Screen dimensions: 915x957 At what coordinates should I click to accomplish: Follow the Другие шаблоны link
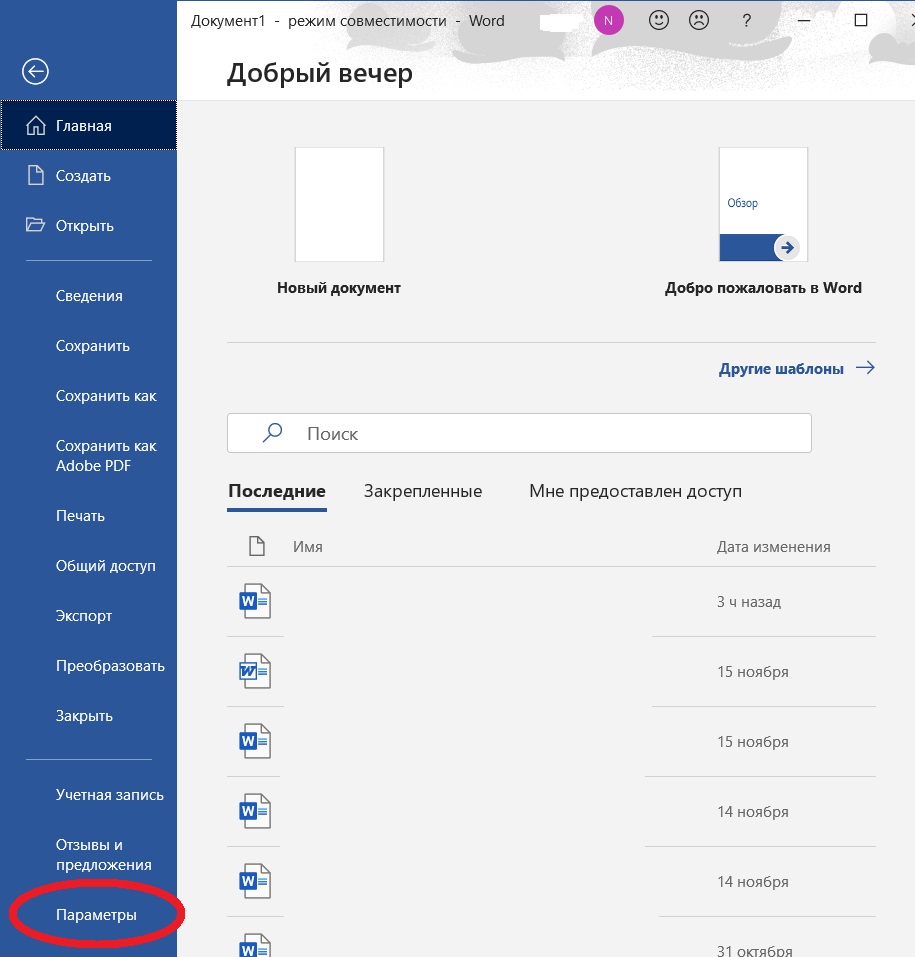781,369
